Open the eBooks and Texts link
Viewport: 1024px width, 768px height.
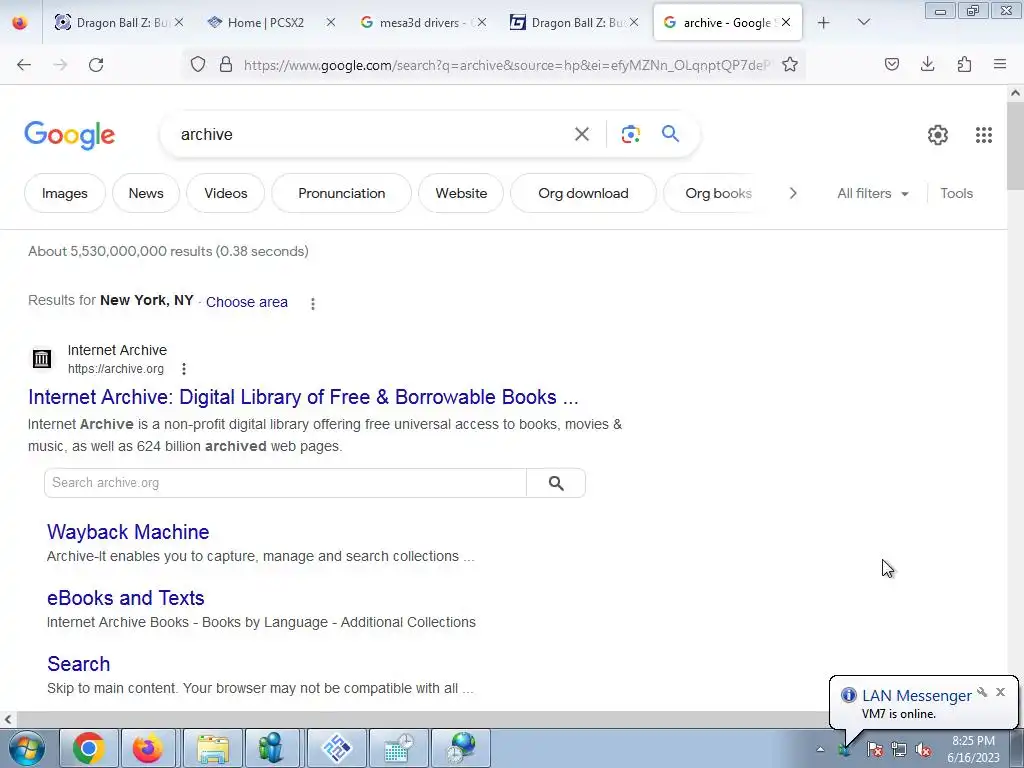tap(125, 598)
